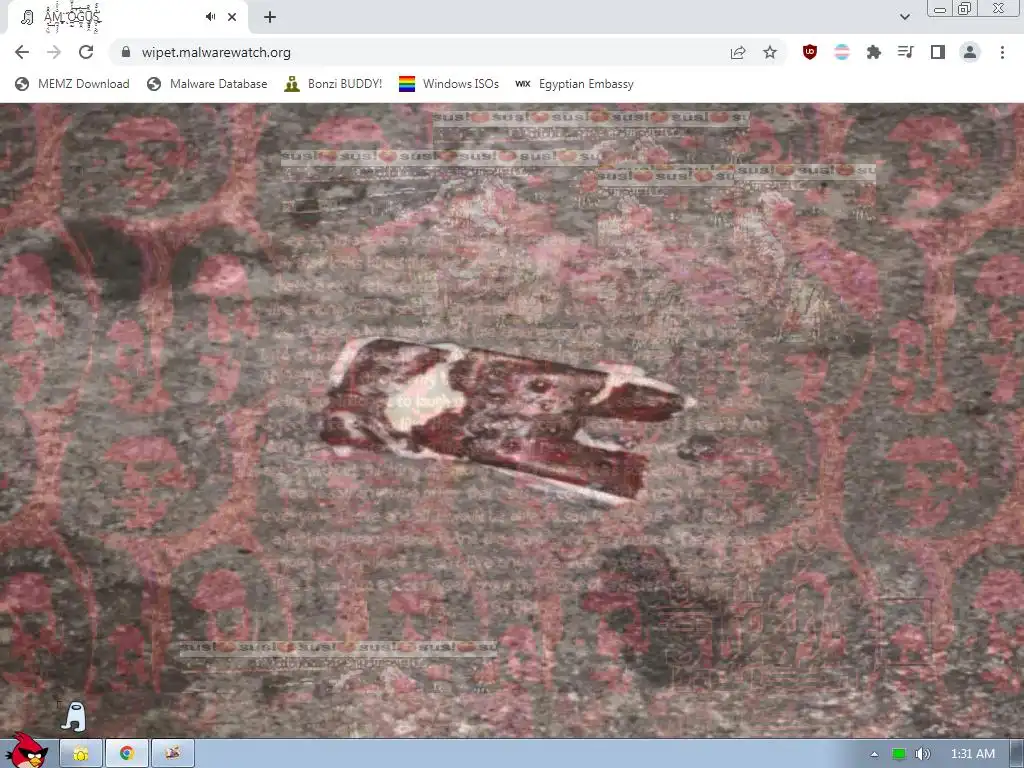Click the Angry Birds start button

26,751
